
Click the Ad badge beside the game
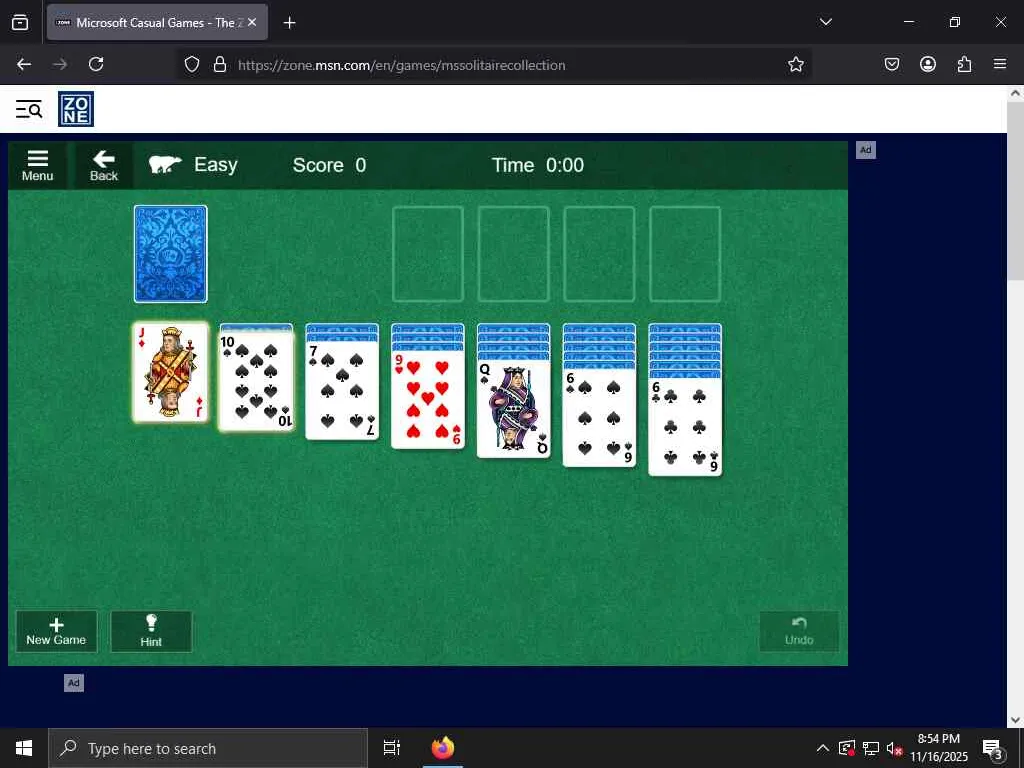[x=865, y=150]
